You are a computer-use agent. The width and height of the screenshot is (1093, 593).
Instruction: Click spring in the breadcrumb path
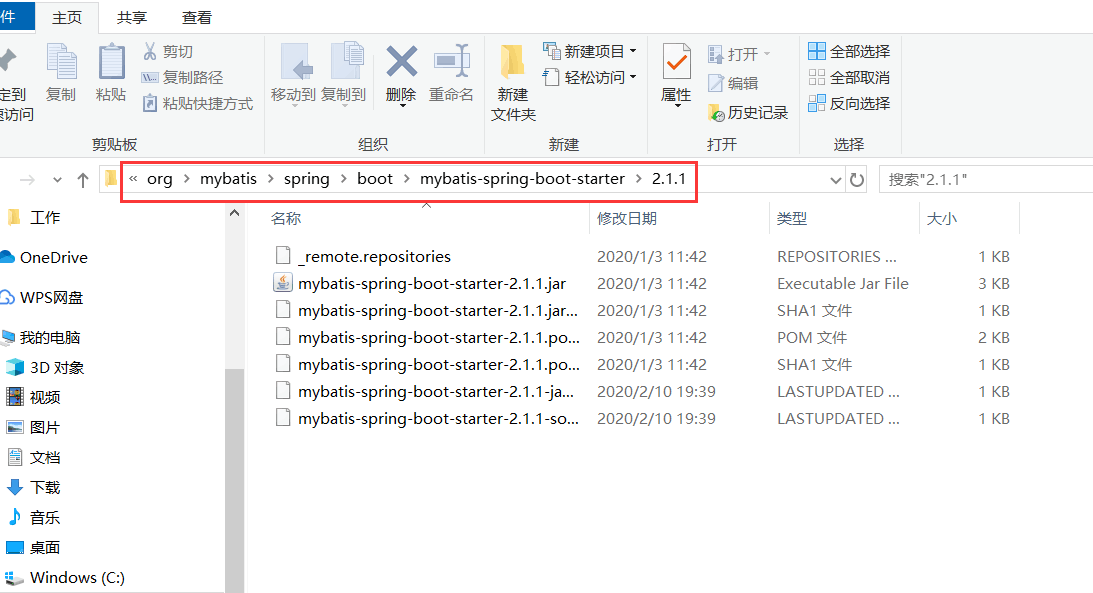coord(307,179)
